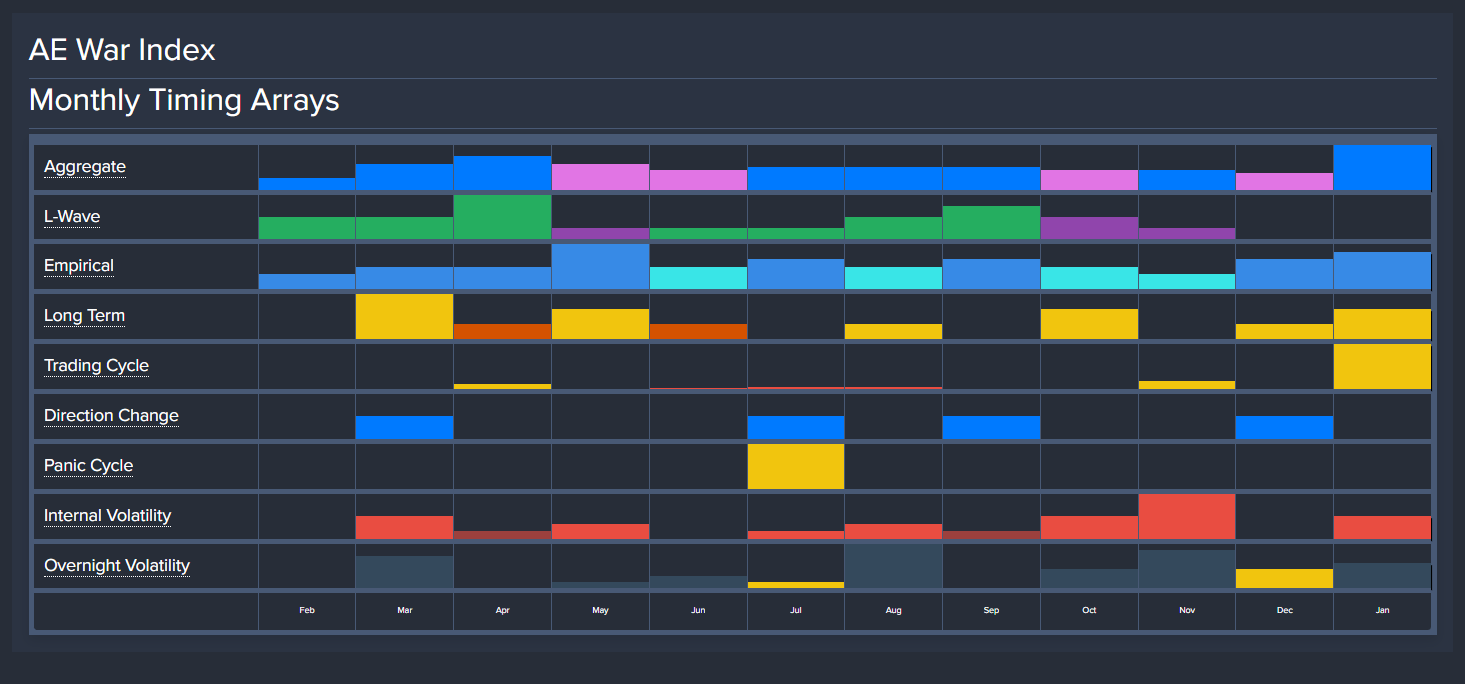Select the Empirical row label
Image resolution: width=1465 pixels, height=684 pixels.
79,266
